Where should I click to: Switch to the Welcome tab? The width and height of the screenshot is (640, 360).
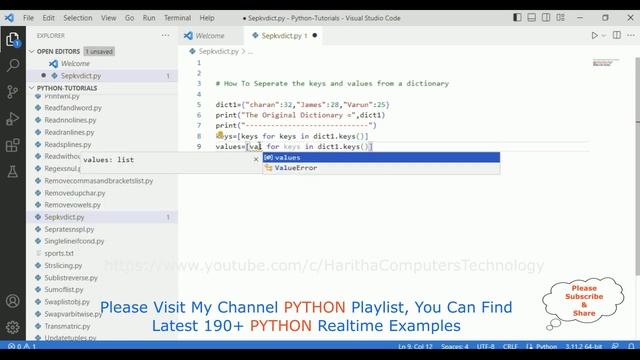(210, 36)
